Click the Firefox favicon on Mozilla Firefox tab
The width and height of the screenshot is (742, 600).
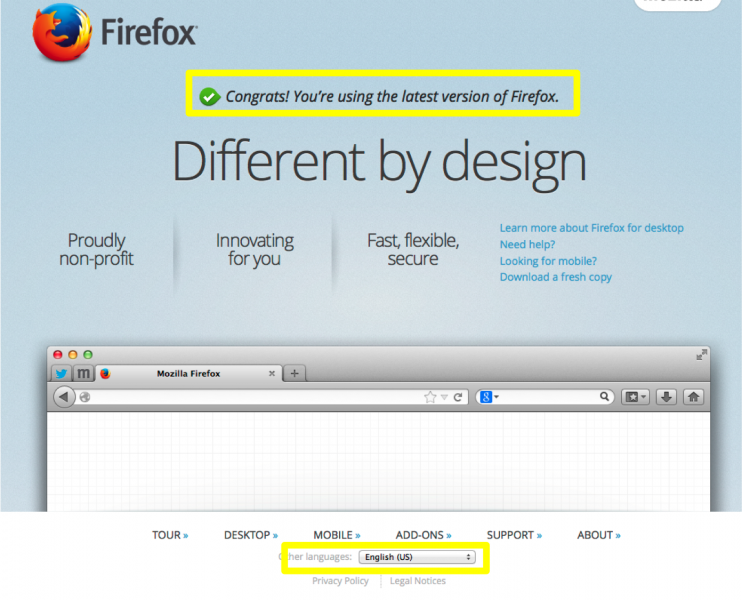pyautogui.click(x=105, y=373)
